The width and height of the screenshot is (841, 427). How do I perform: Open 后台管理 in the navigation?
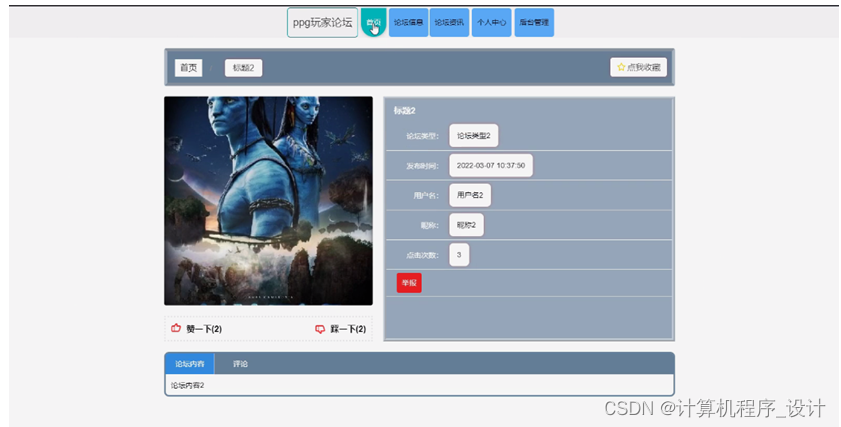pyautogui.click(x=534, y=23)
